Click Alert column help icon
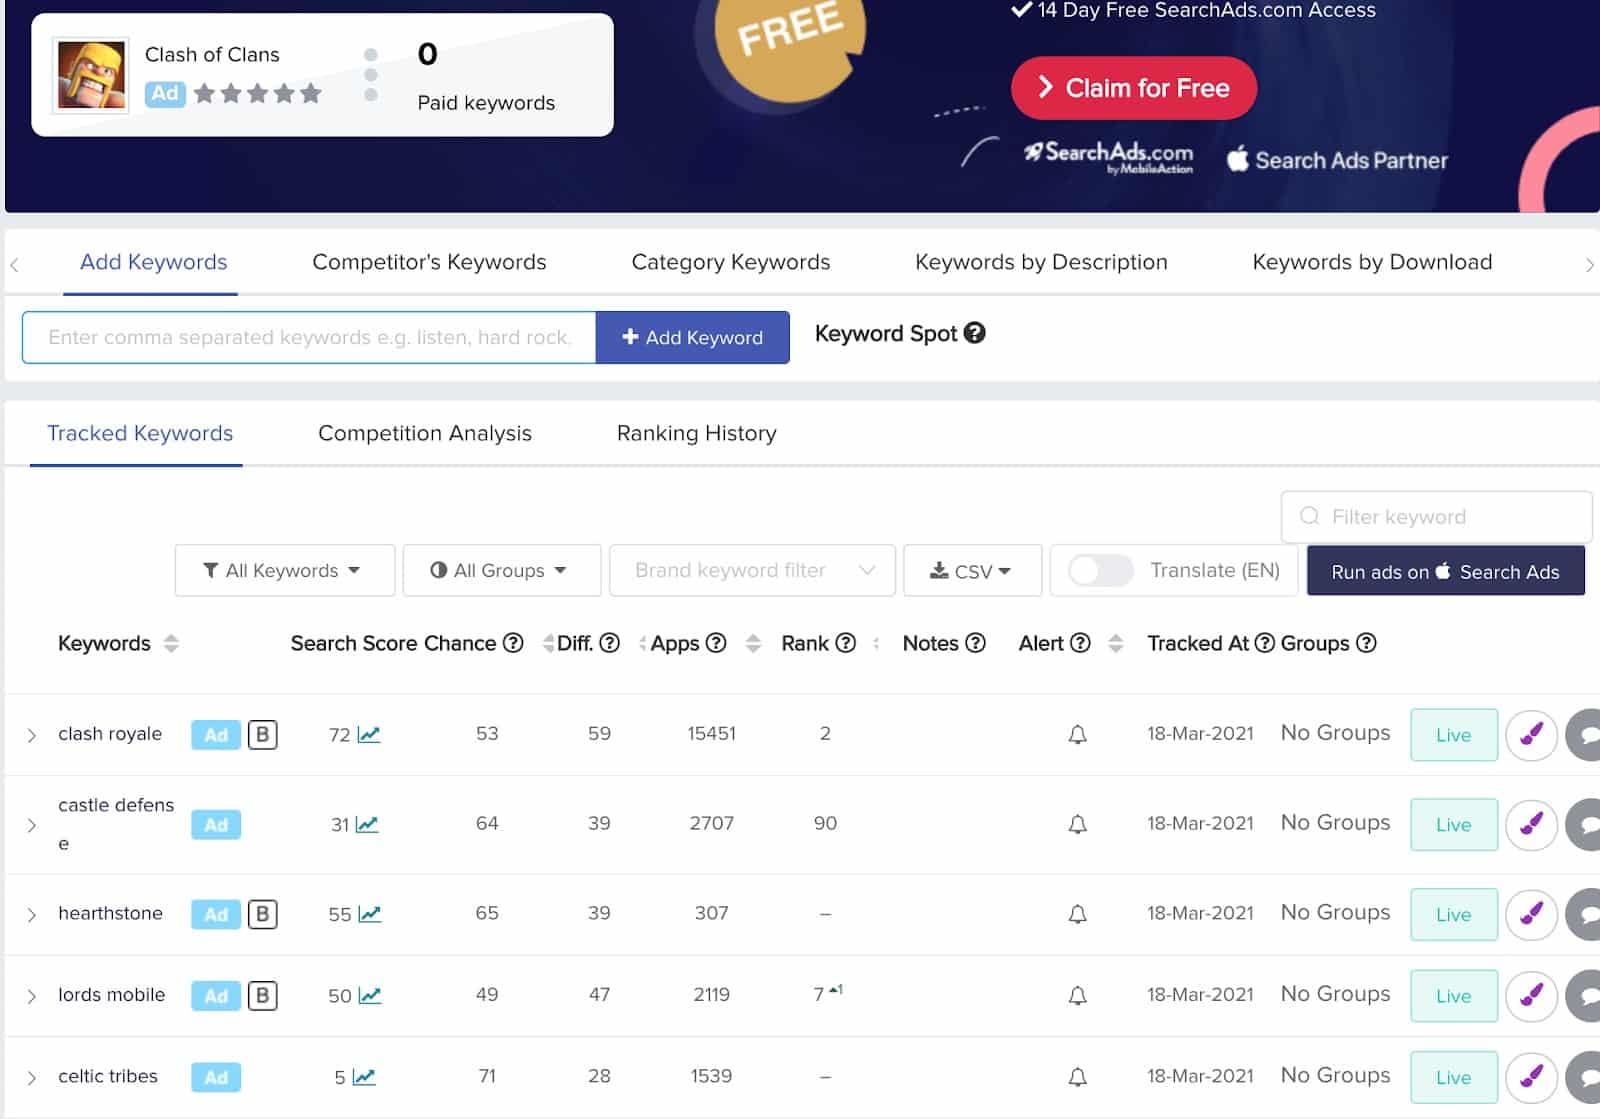Screen dimensions: 1600x1119 click(x=1080, y=643)
